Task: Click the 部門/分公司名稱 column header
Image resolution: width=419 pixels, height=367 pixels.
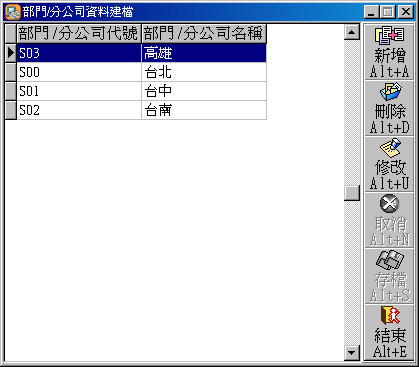Action: (204, 34)
